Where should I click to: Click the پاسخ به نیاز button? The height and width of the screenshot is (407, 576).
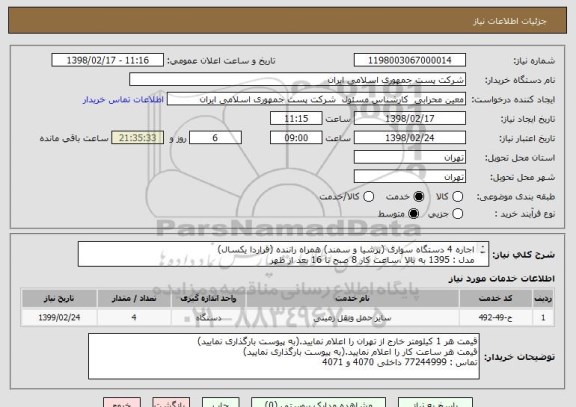point(435,402)
